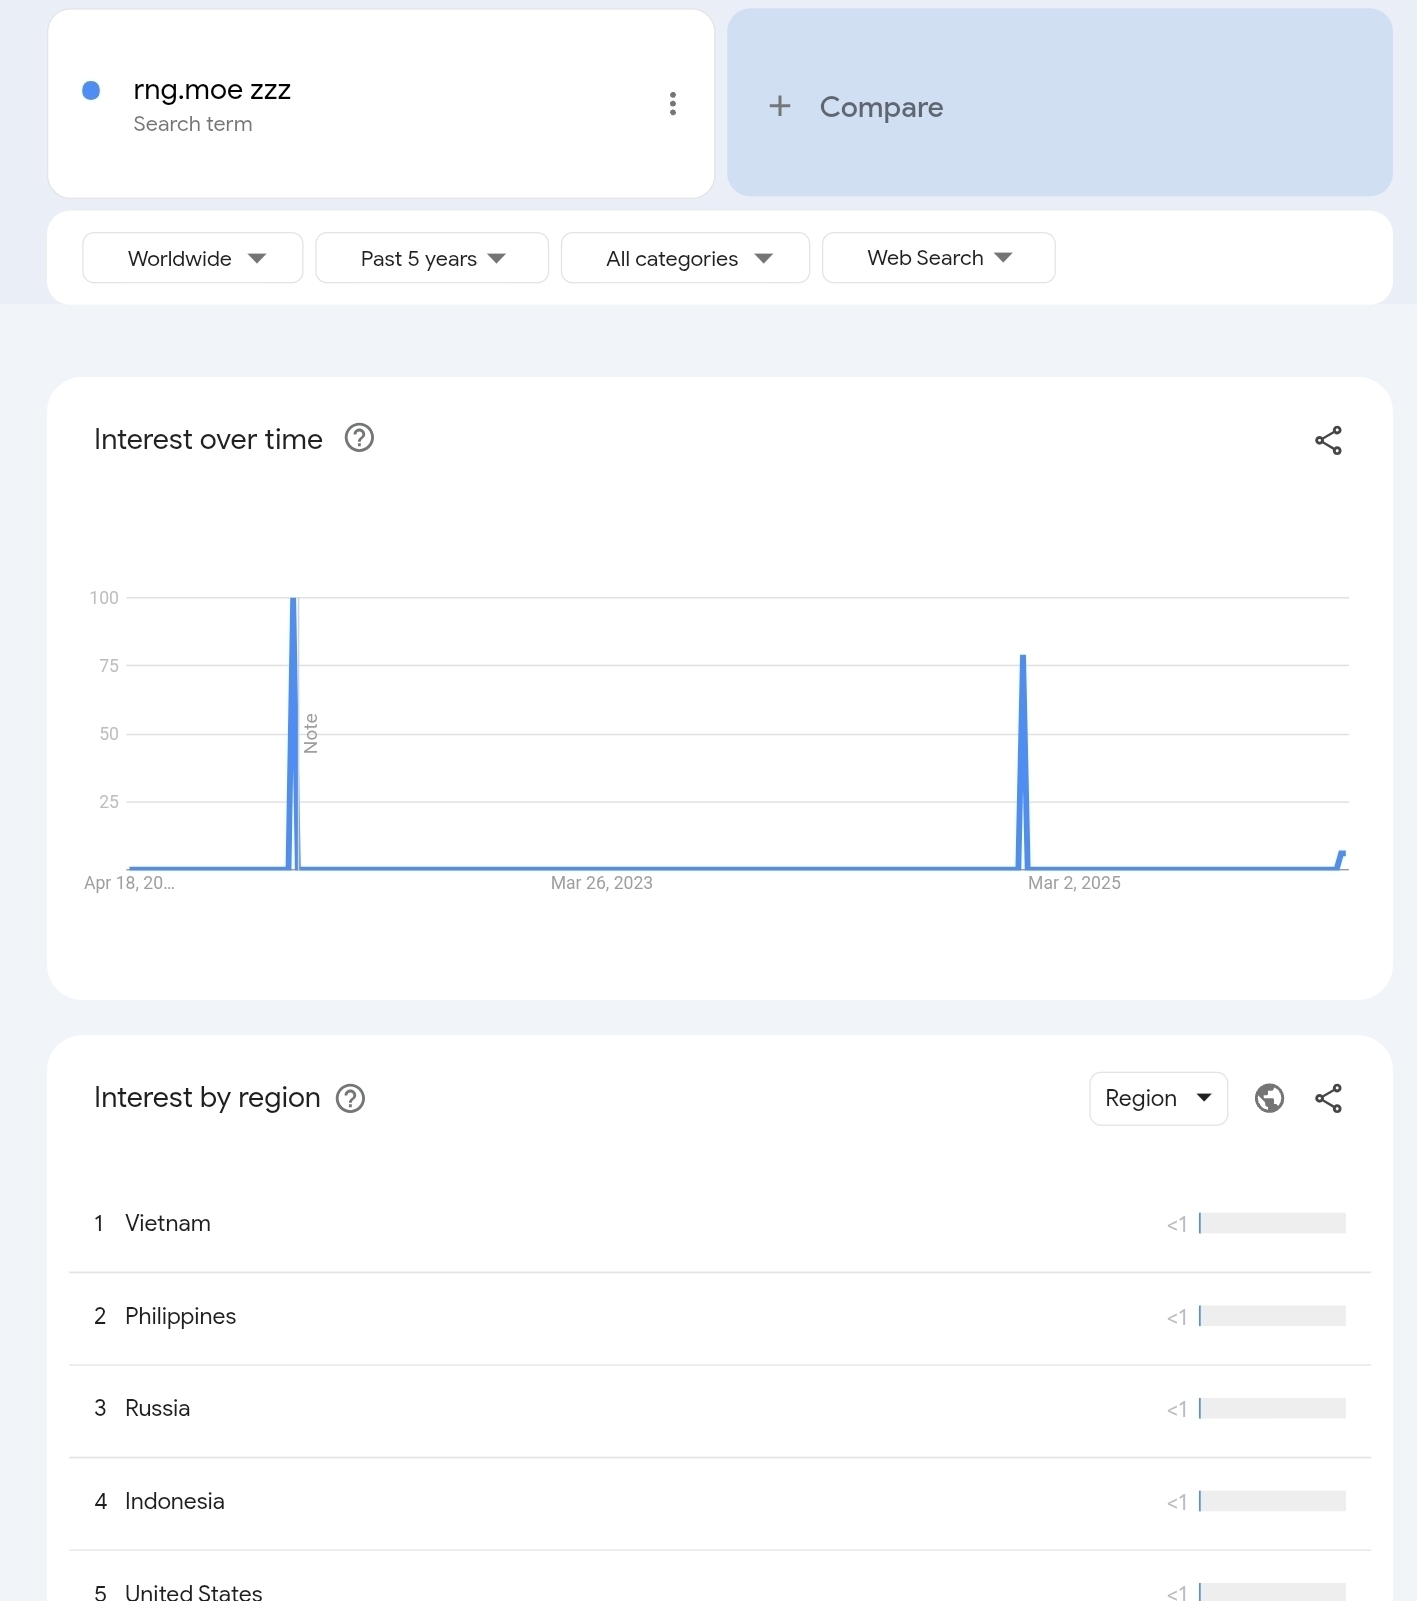Open help for Interest by region
Image resolution: width=1417 pixels, height=1601 pixels.
point(350,1099)
